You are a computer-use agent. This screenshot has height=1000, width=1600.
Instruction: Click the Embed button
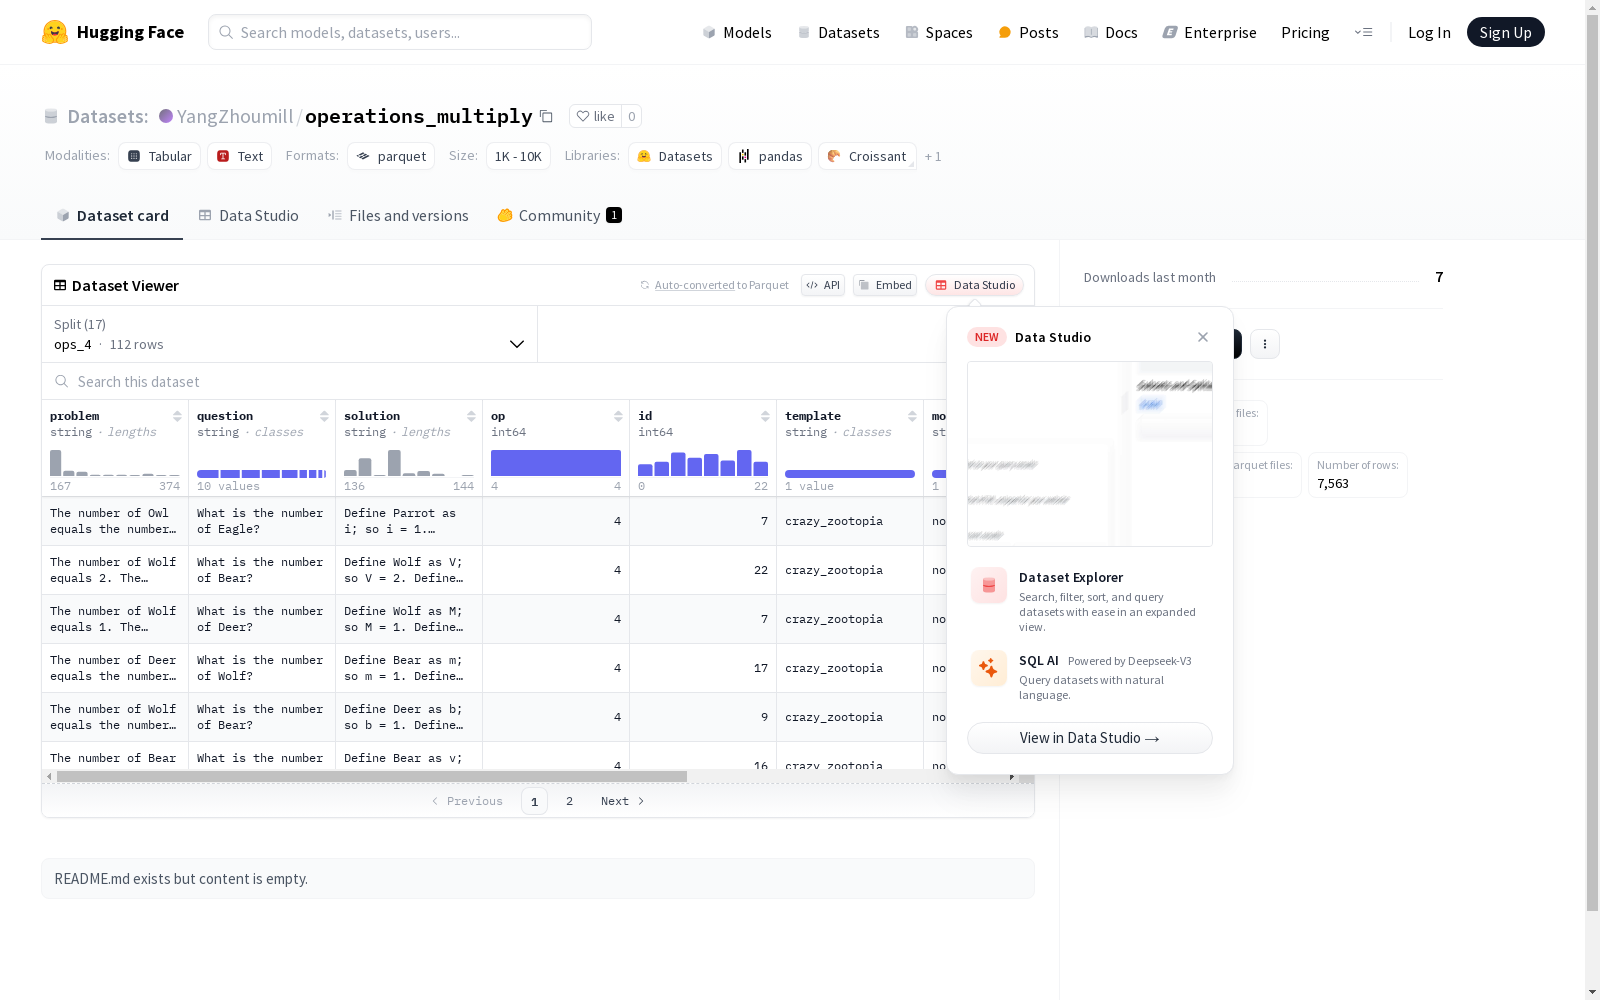(x=885, y=285)
